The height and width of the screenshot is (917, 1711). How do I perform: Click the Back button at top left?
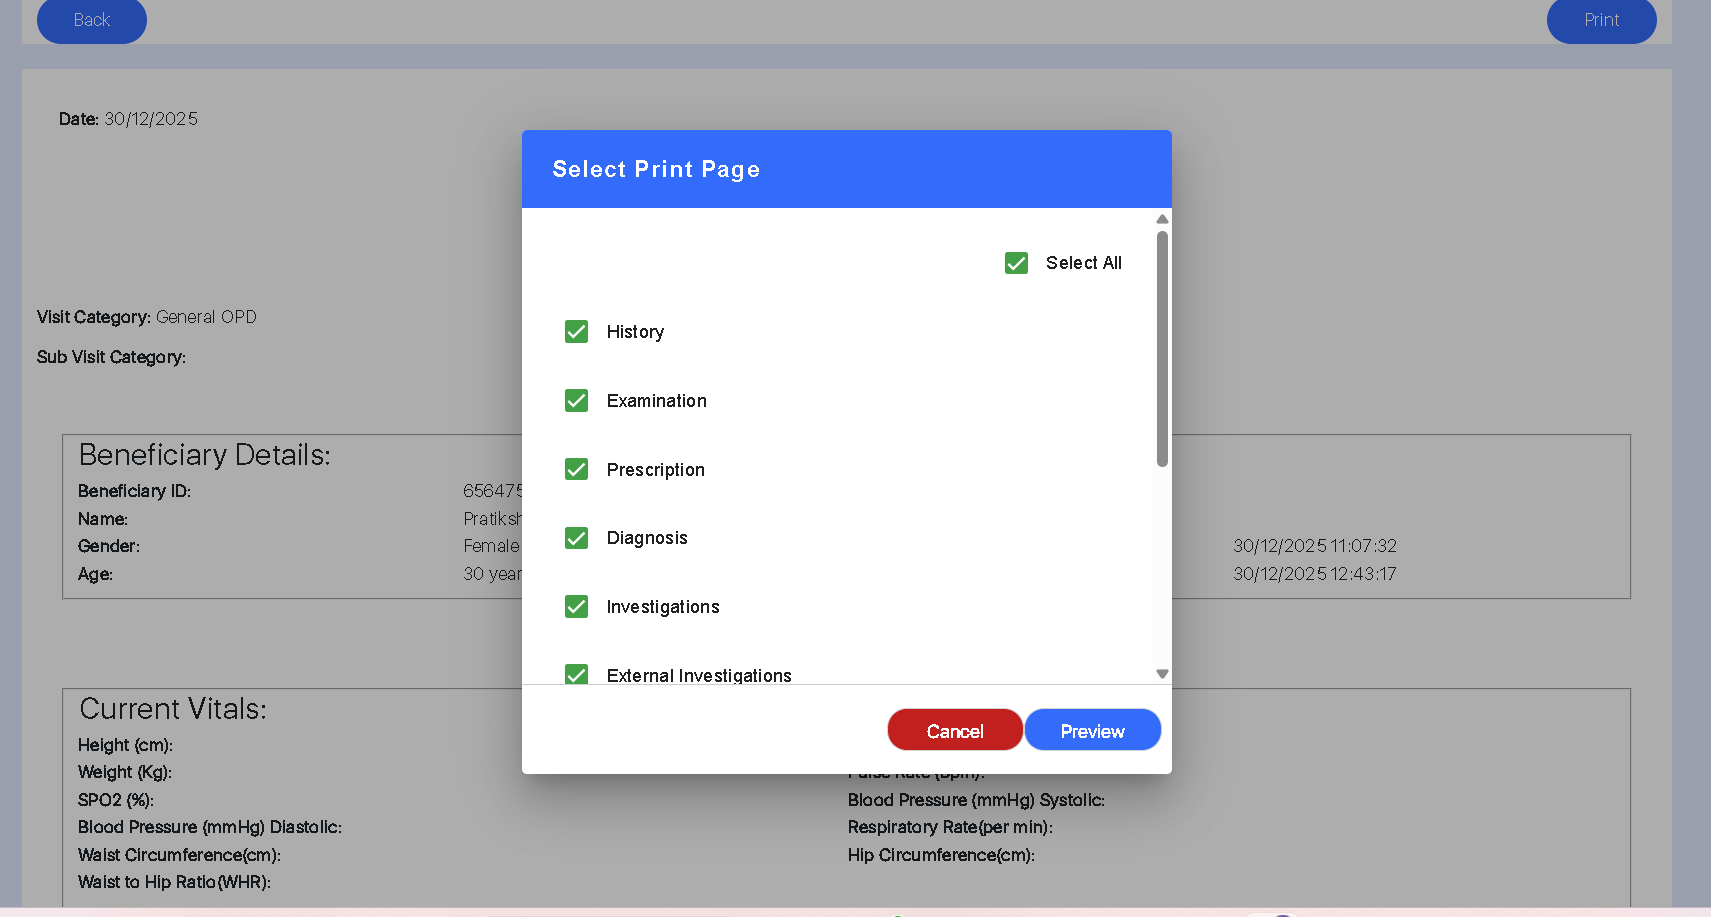point(92,20)
